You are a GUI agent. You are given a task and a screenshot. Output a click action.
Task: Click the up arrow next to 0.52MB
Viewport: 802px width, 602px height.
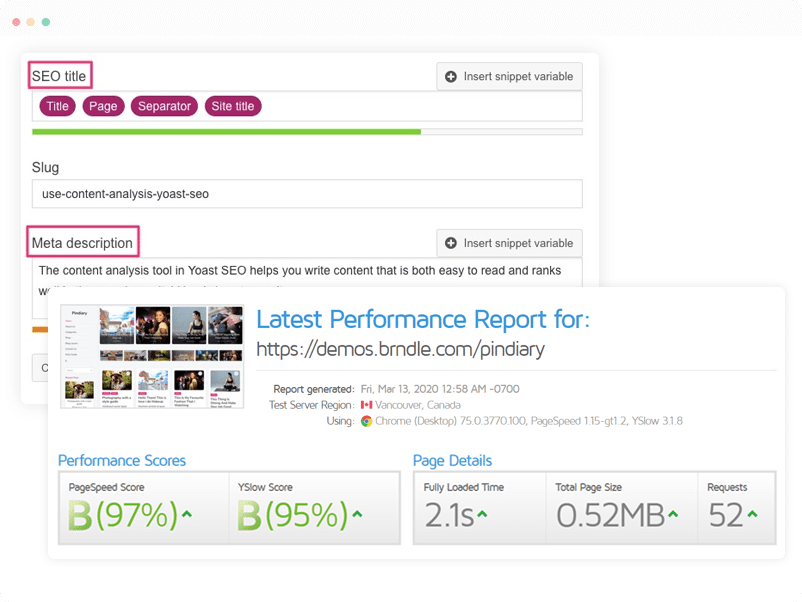point(673,514)
